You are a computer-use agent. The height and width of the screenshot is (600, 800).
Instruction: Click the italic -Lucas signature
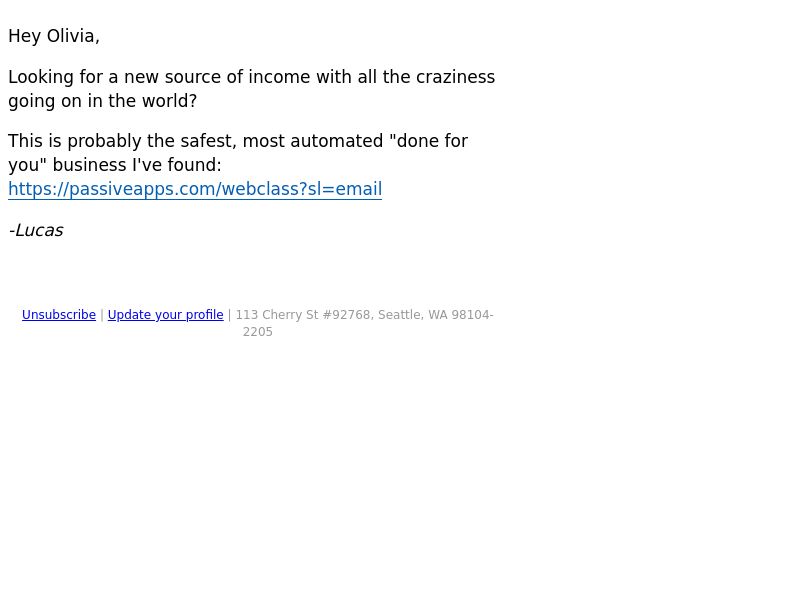click(x=36, y=230)
